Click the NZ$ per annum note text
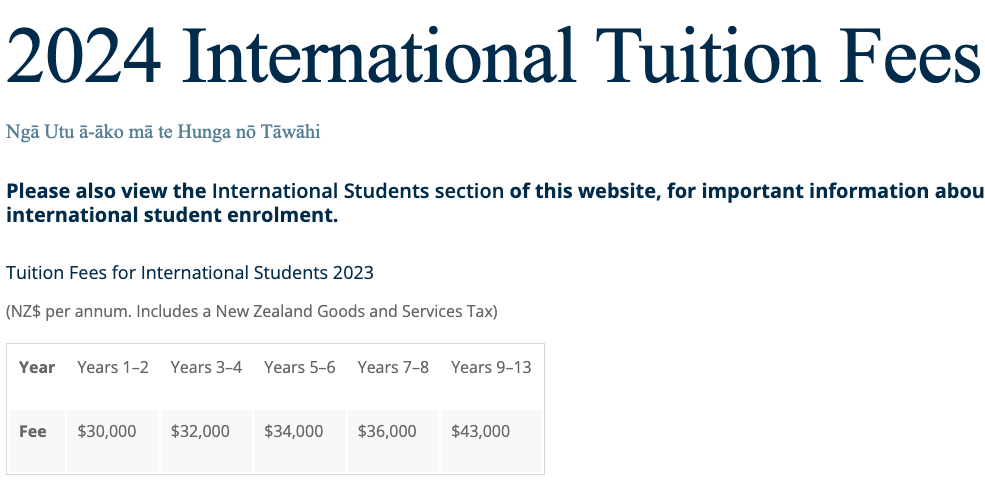This screenshot has height=486, width=985. click(x=251, y=311)
